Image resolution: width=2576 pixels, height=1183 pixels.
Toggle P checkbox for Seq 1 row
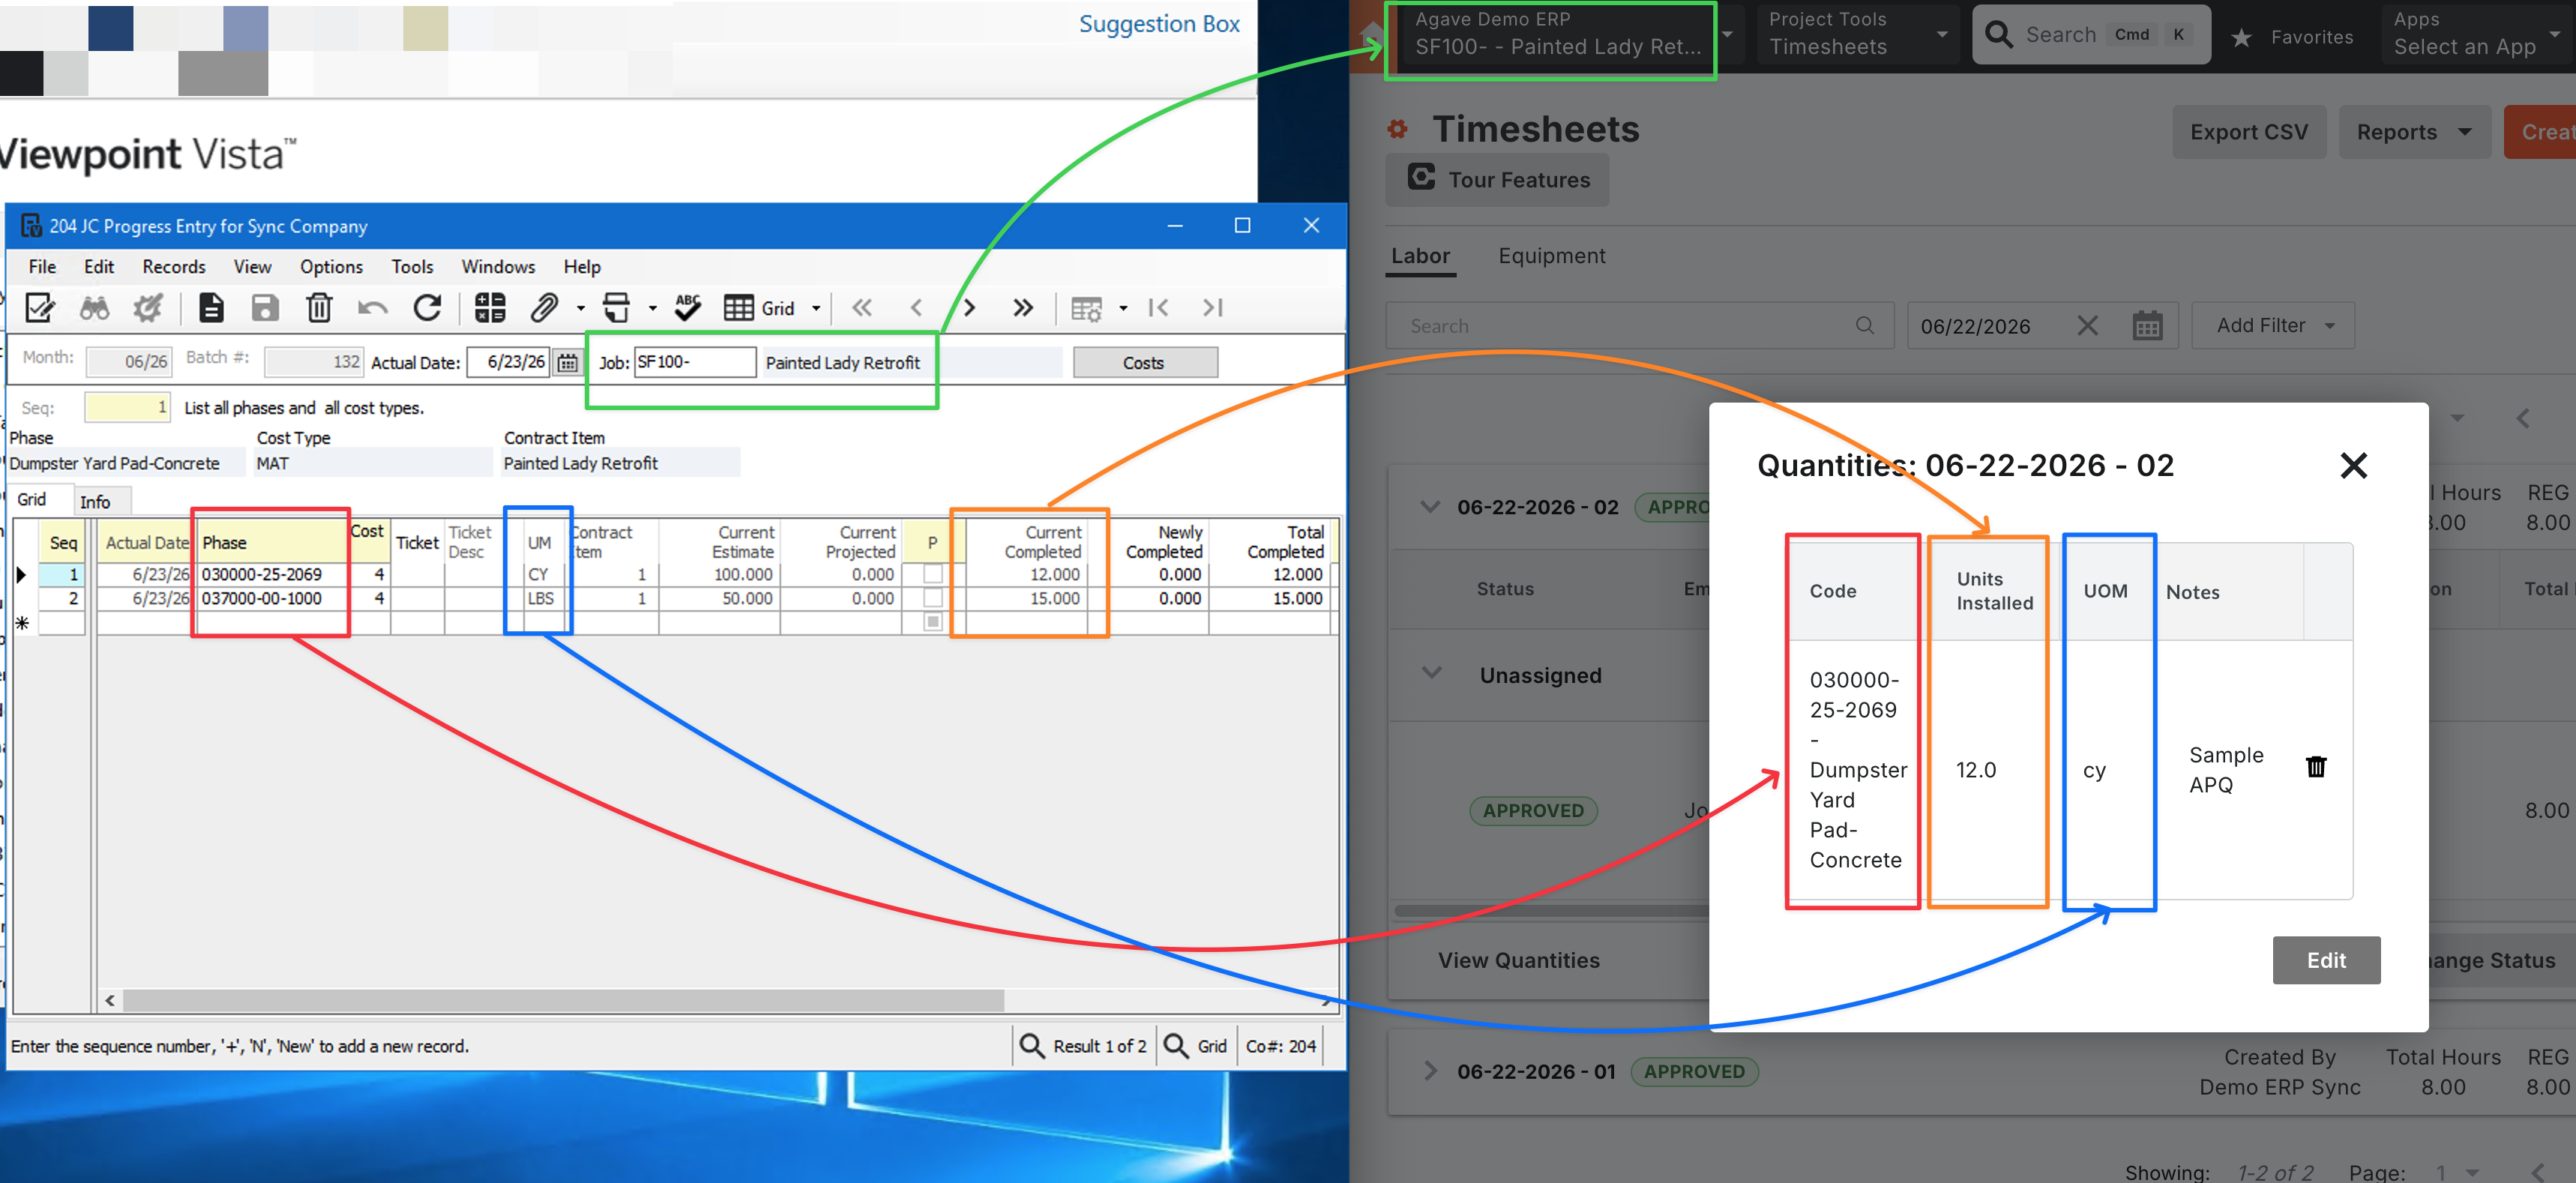pyautogui.click(x=932, y=574)
